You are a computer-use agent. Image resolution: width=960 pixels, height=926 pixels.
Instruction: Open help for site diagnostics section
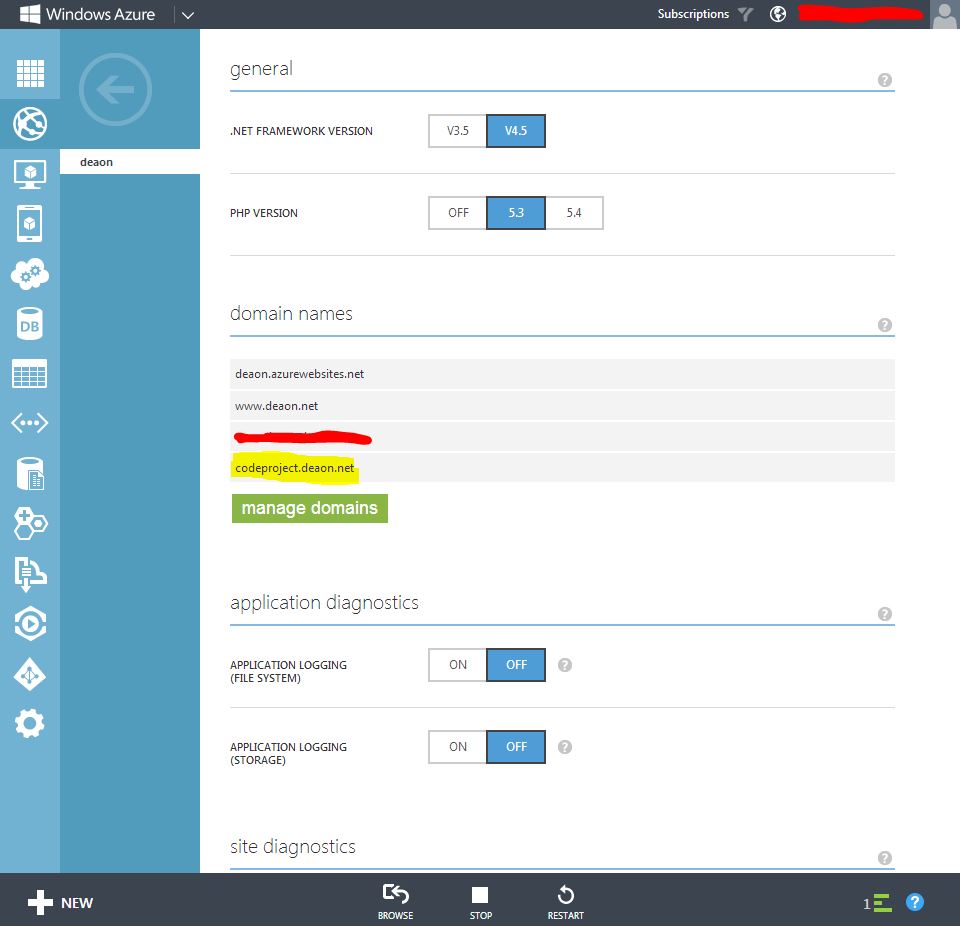click(x=885, y=858)
